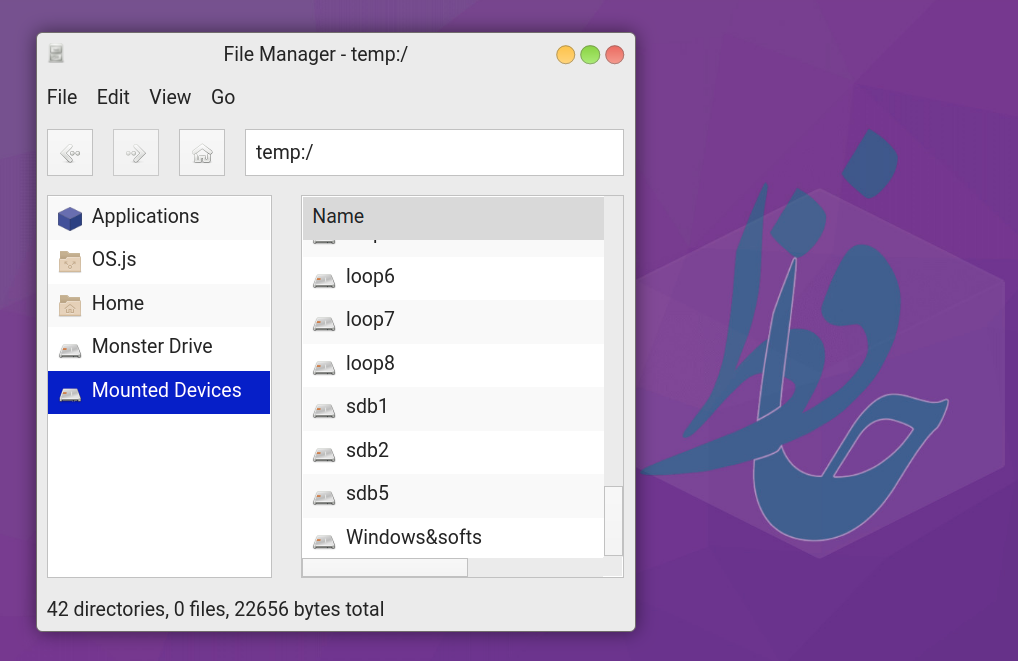Open the Edit menu
Viewport: 1018px width, 661px height.
pyautogui.click(x=113, y=97)
